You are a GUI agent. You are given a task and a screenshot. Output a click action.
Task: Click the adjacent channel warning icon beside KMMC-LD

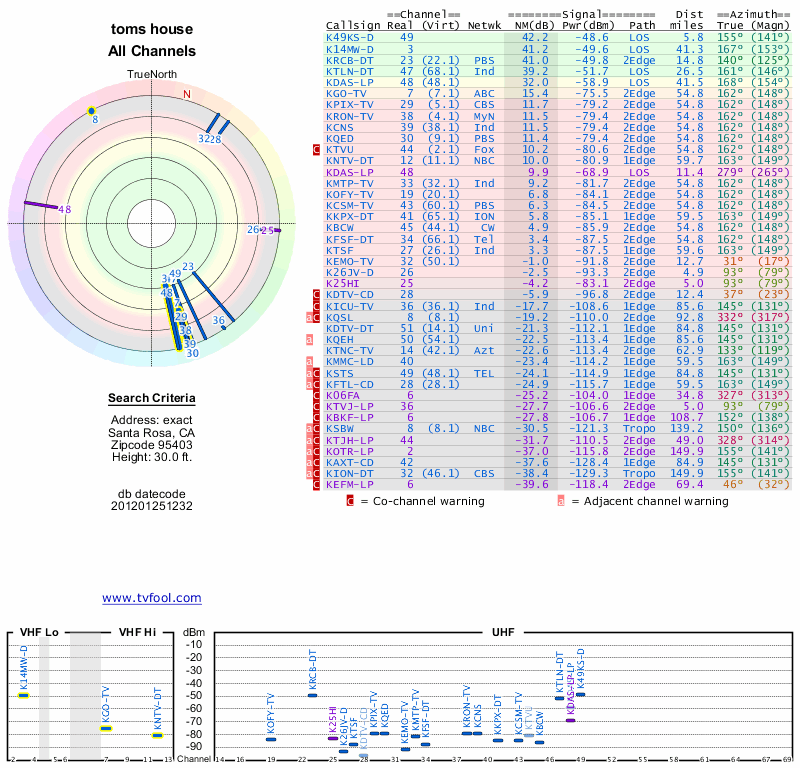[x=310, y=361]
